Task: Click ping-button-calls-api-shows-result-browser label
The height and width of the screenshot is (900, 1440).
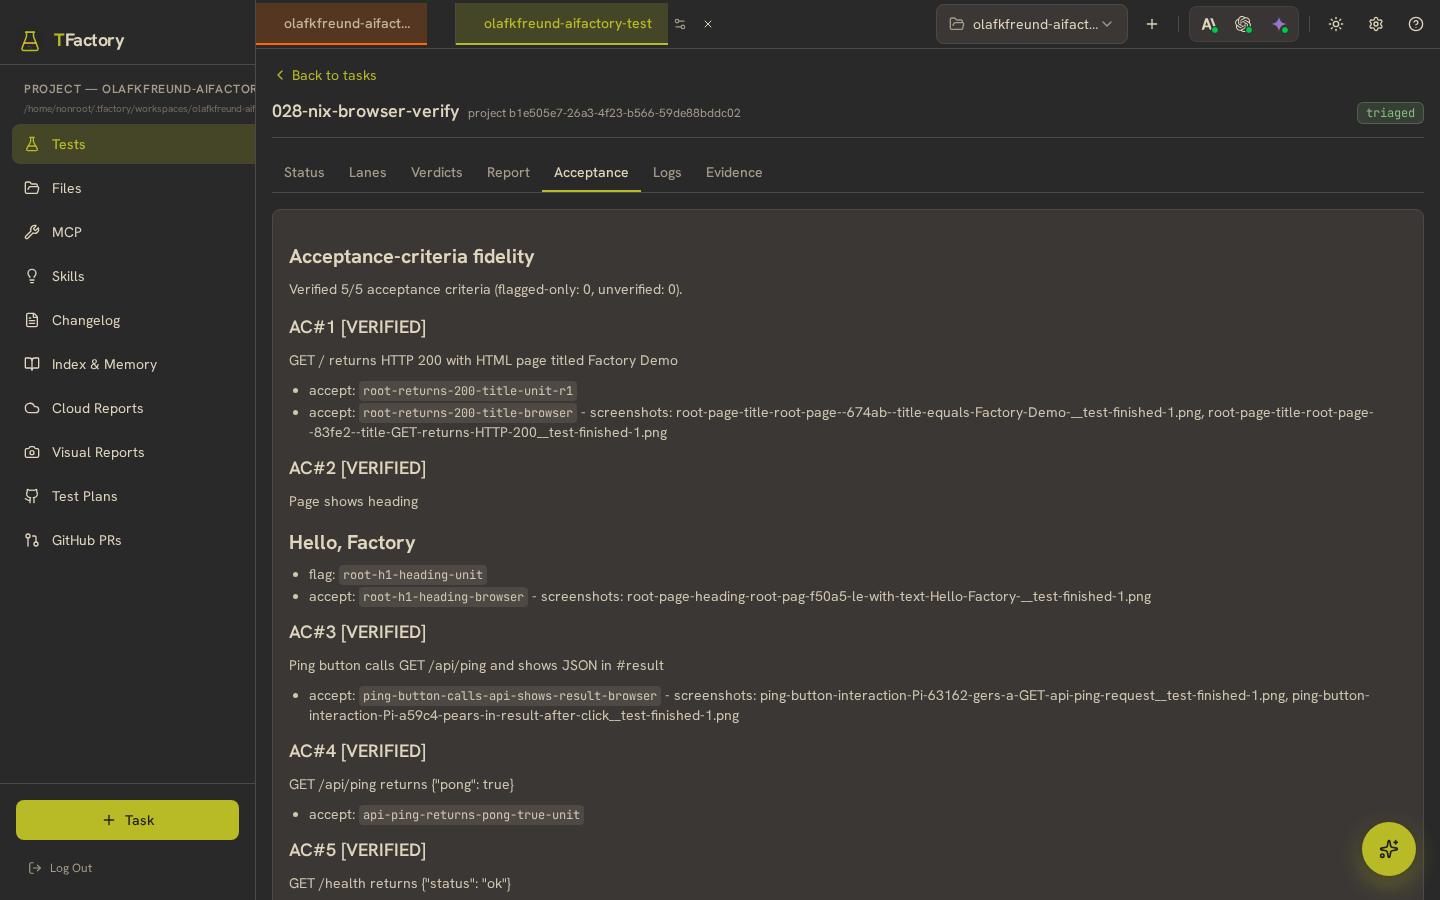Action: tap(510, 696)
